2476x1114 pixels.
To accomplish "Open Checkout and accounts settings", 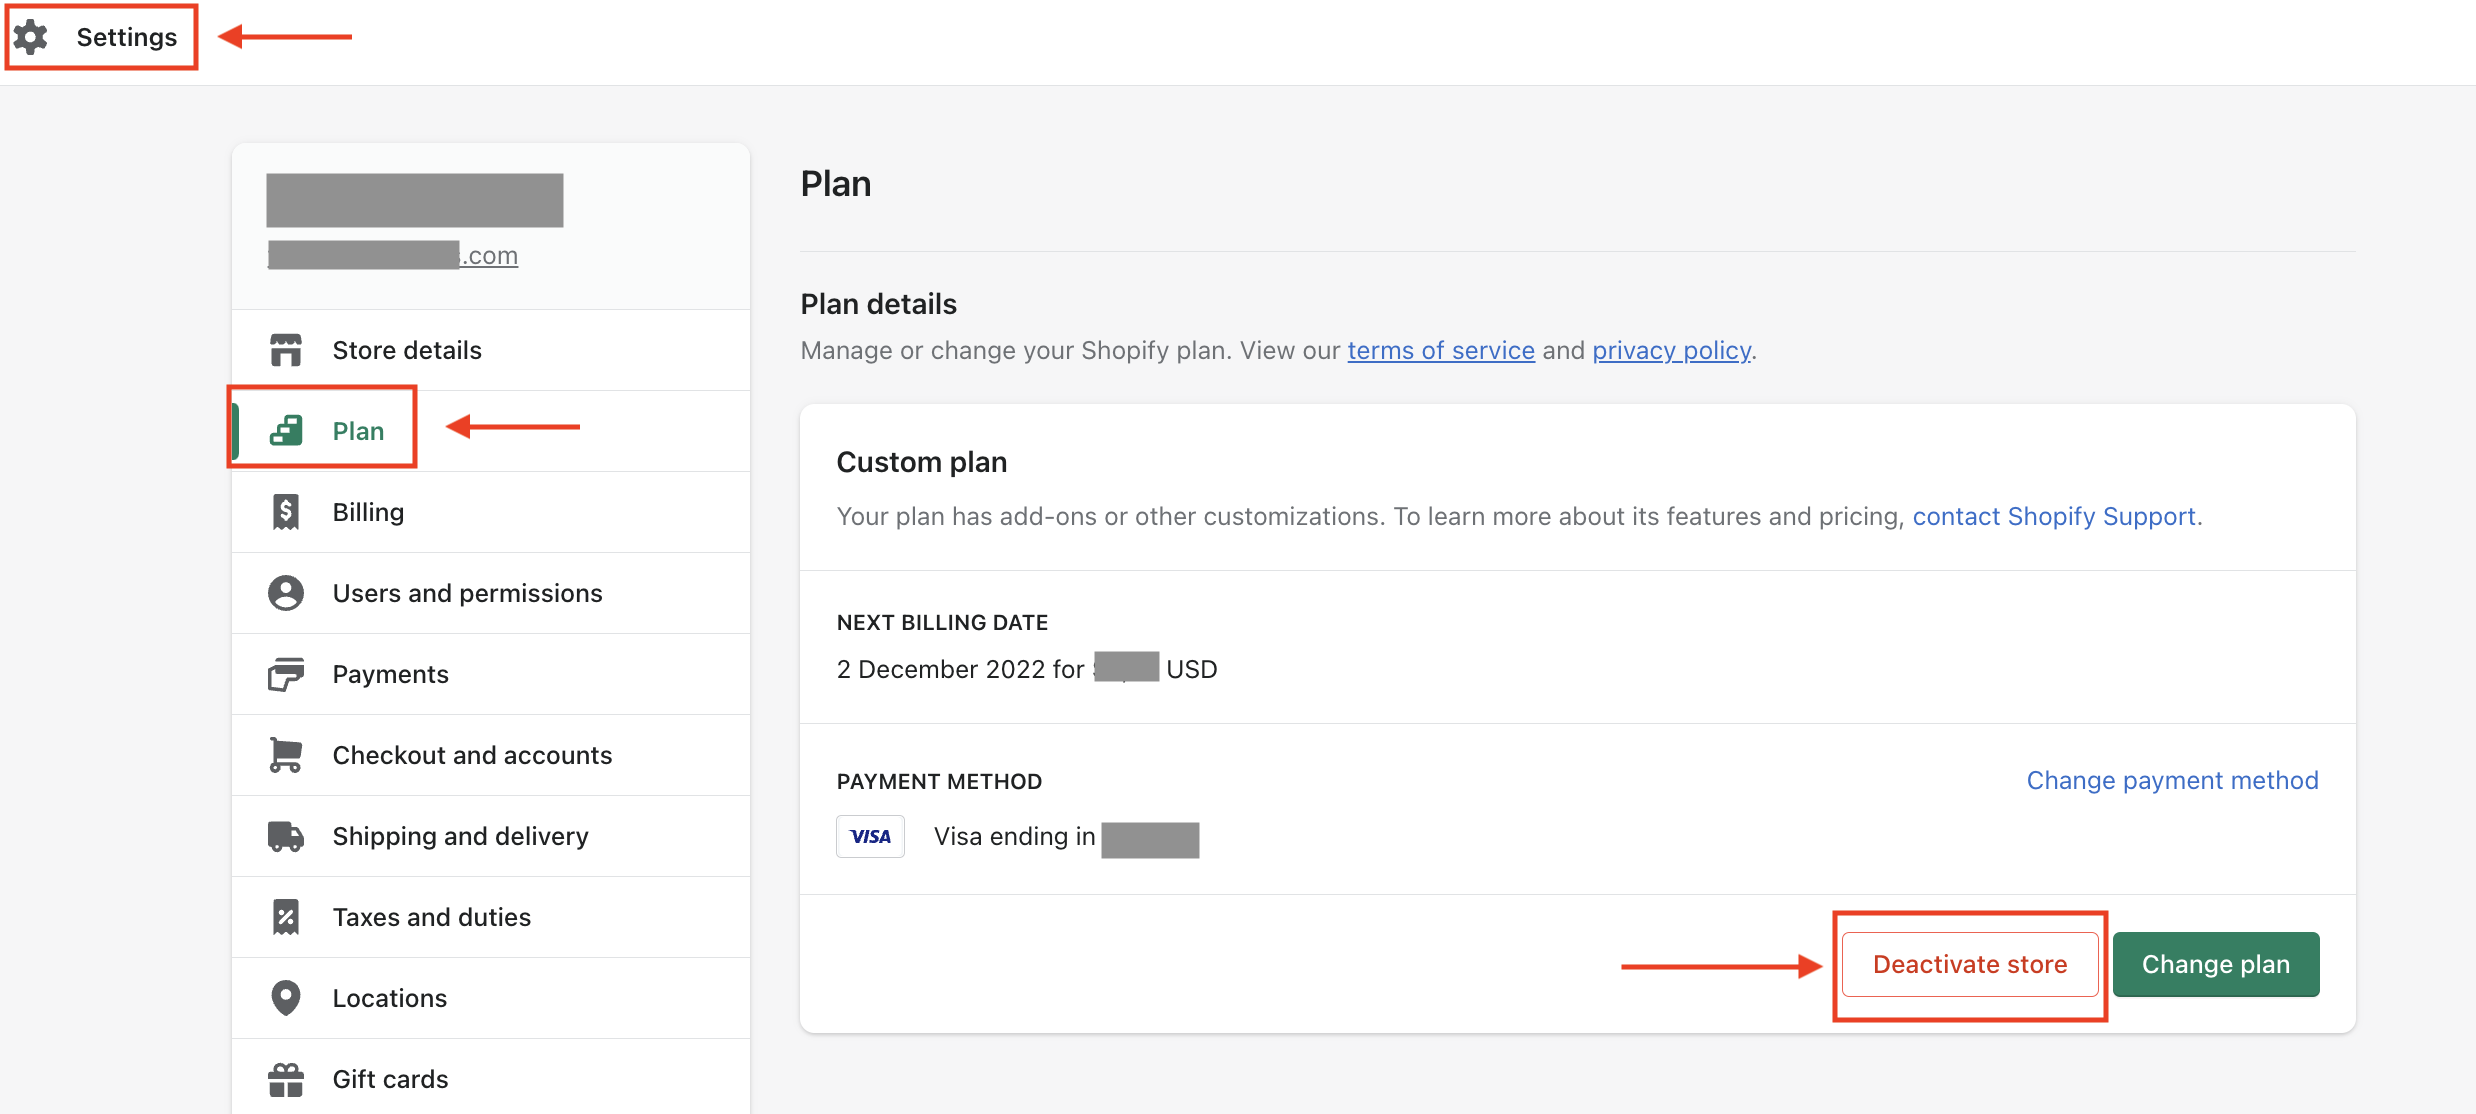I will coord(491,755).
